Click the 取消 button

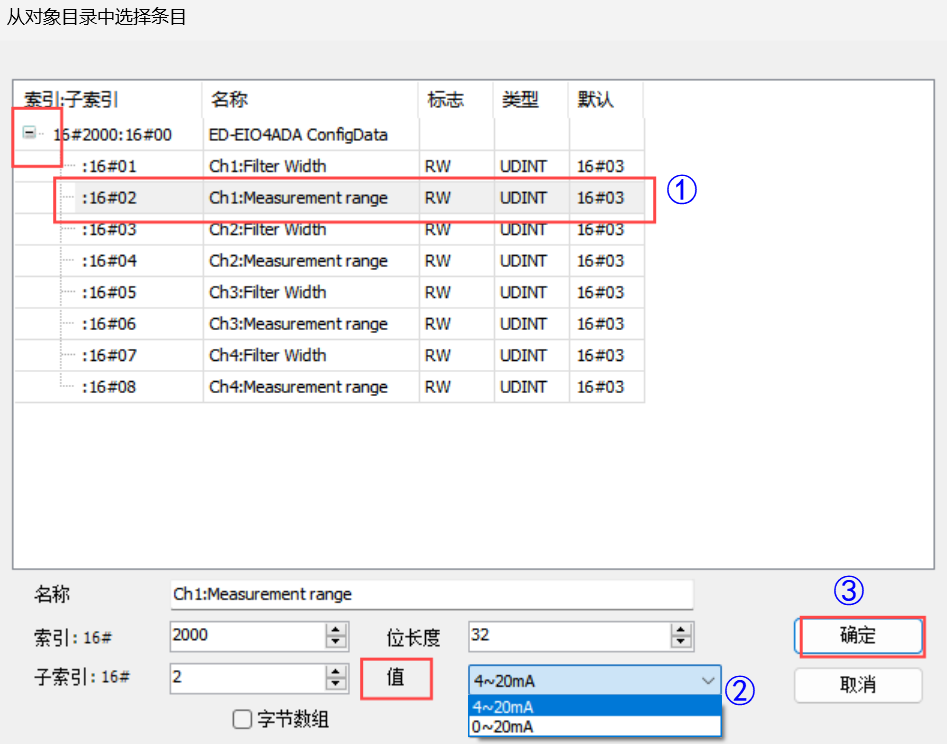point(858,685)
